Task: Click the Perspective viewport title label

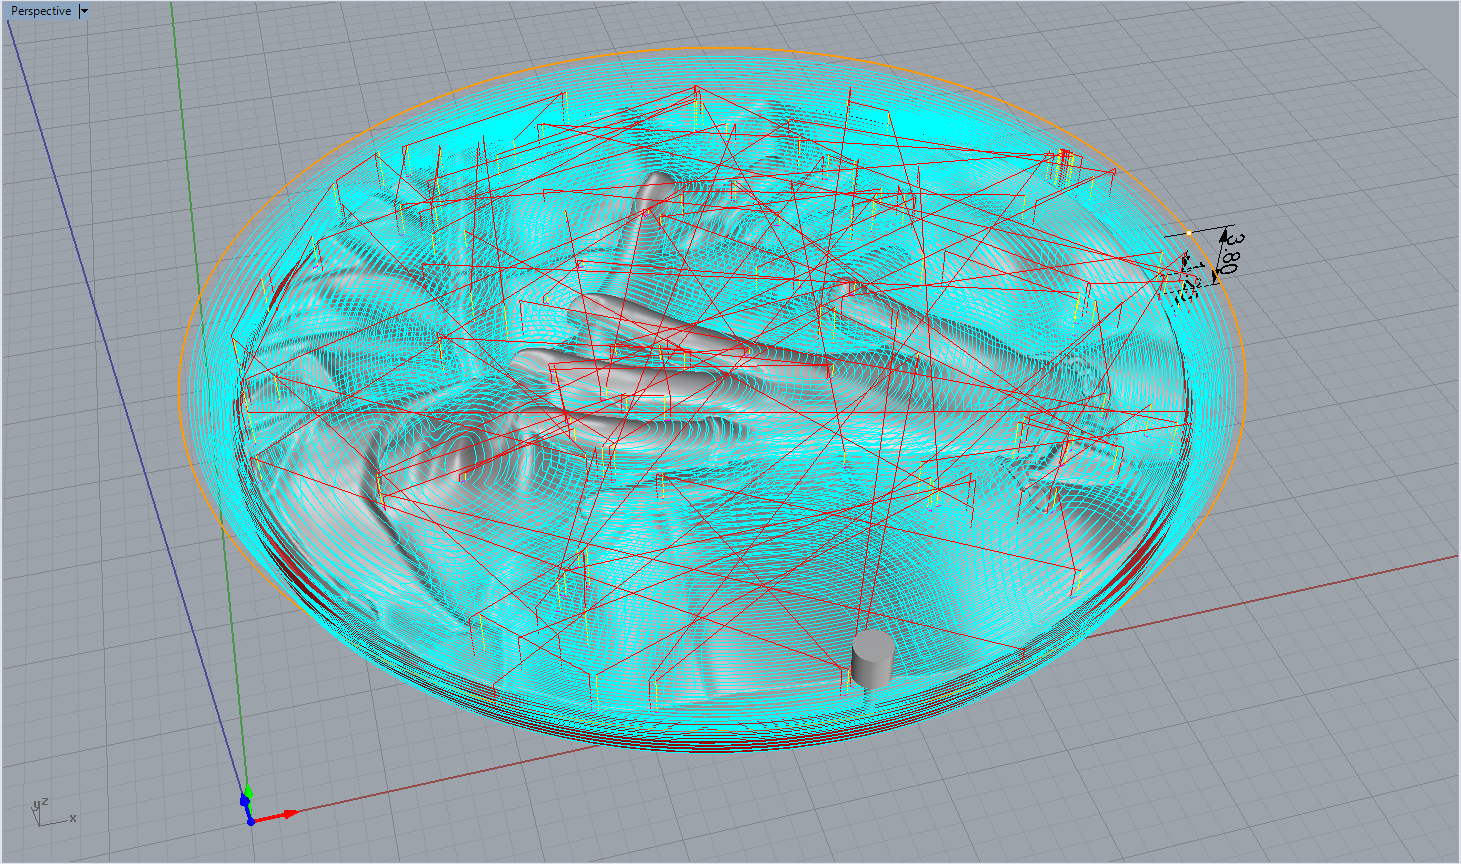Action: [x=41, y=11]
